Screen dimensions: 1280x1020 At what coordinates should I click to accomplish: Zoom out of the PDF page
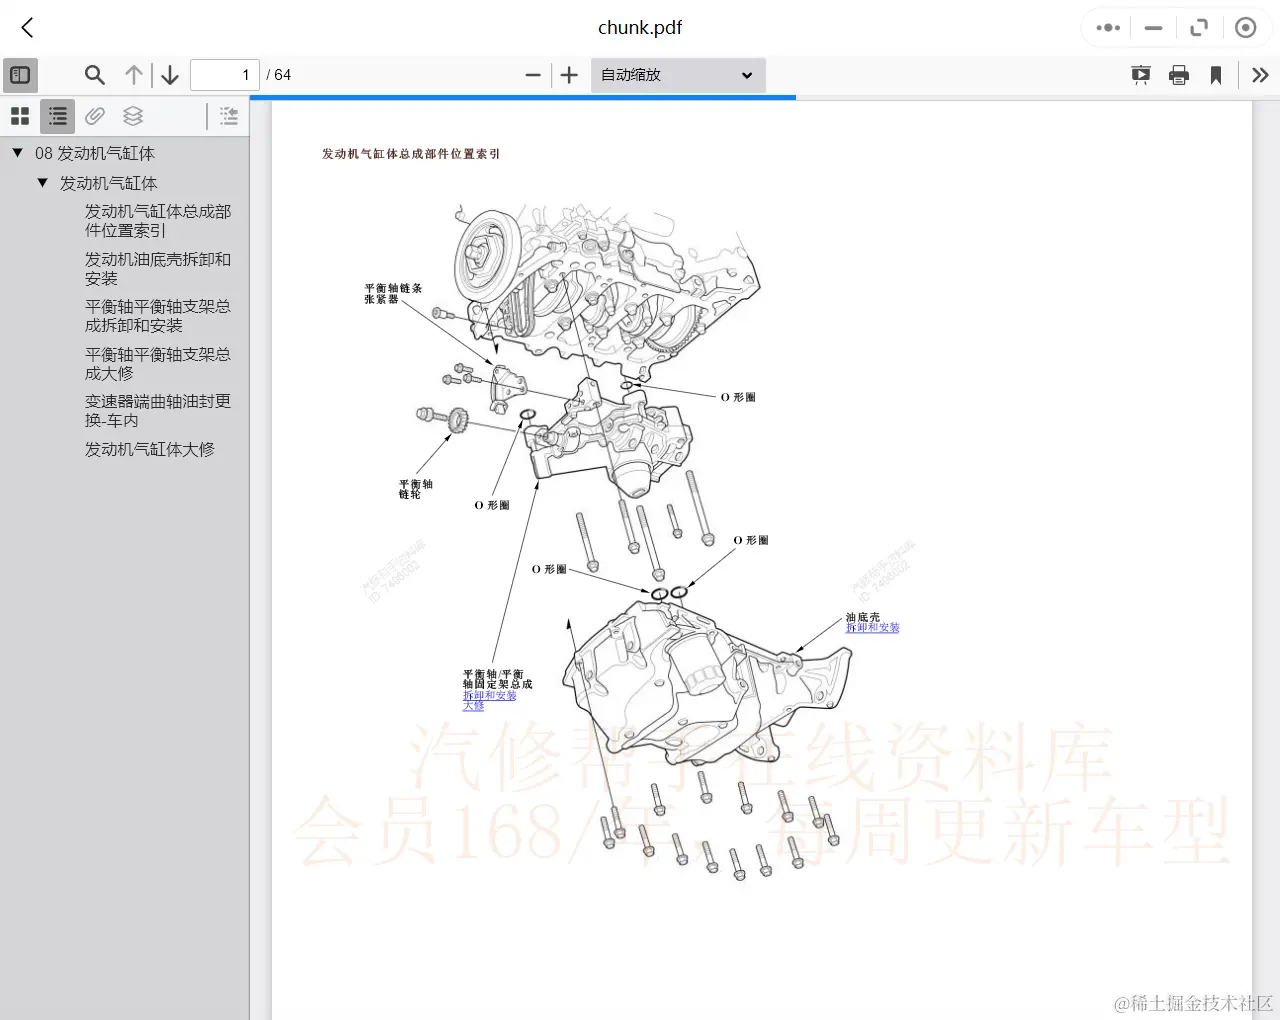[533, 74]
